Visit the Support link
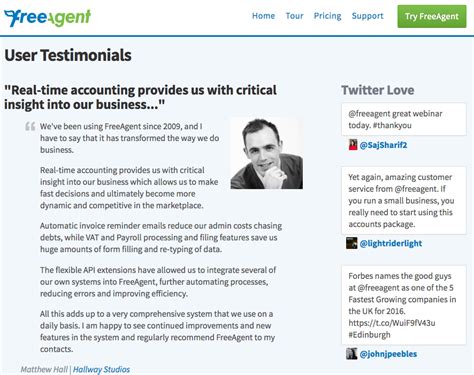The width and height of the screenshot is (474, 375). 367,16
